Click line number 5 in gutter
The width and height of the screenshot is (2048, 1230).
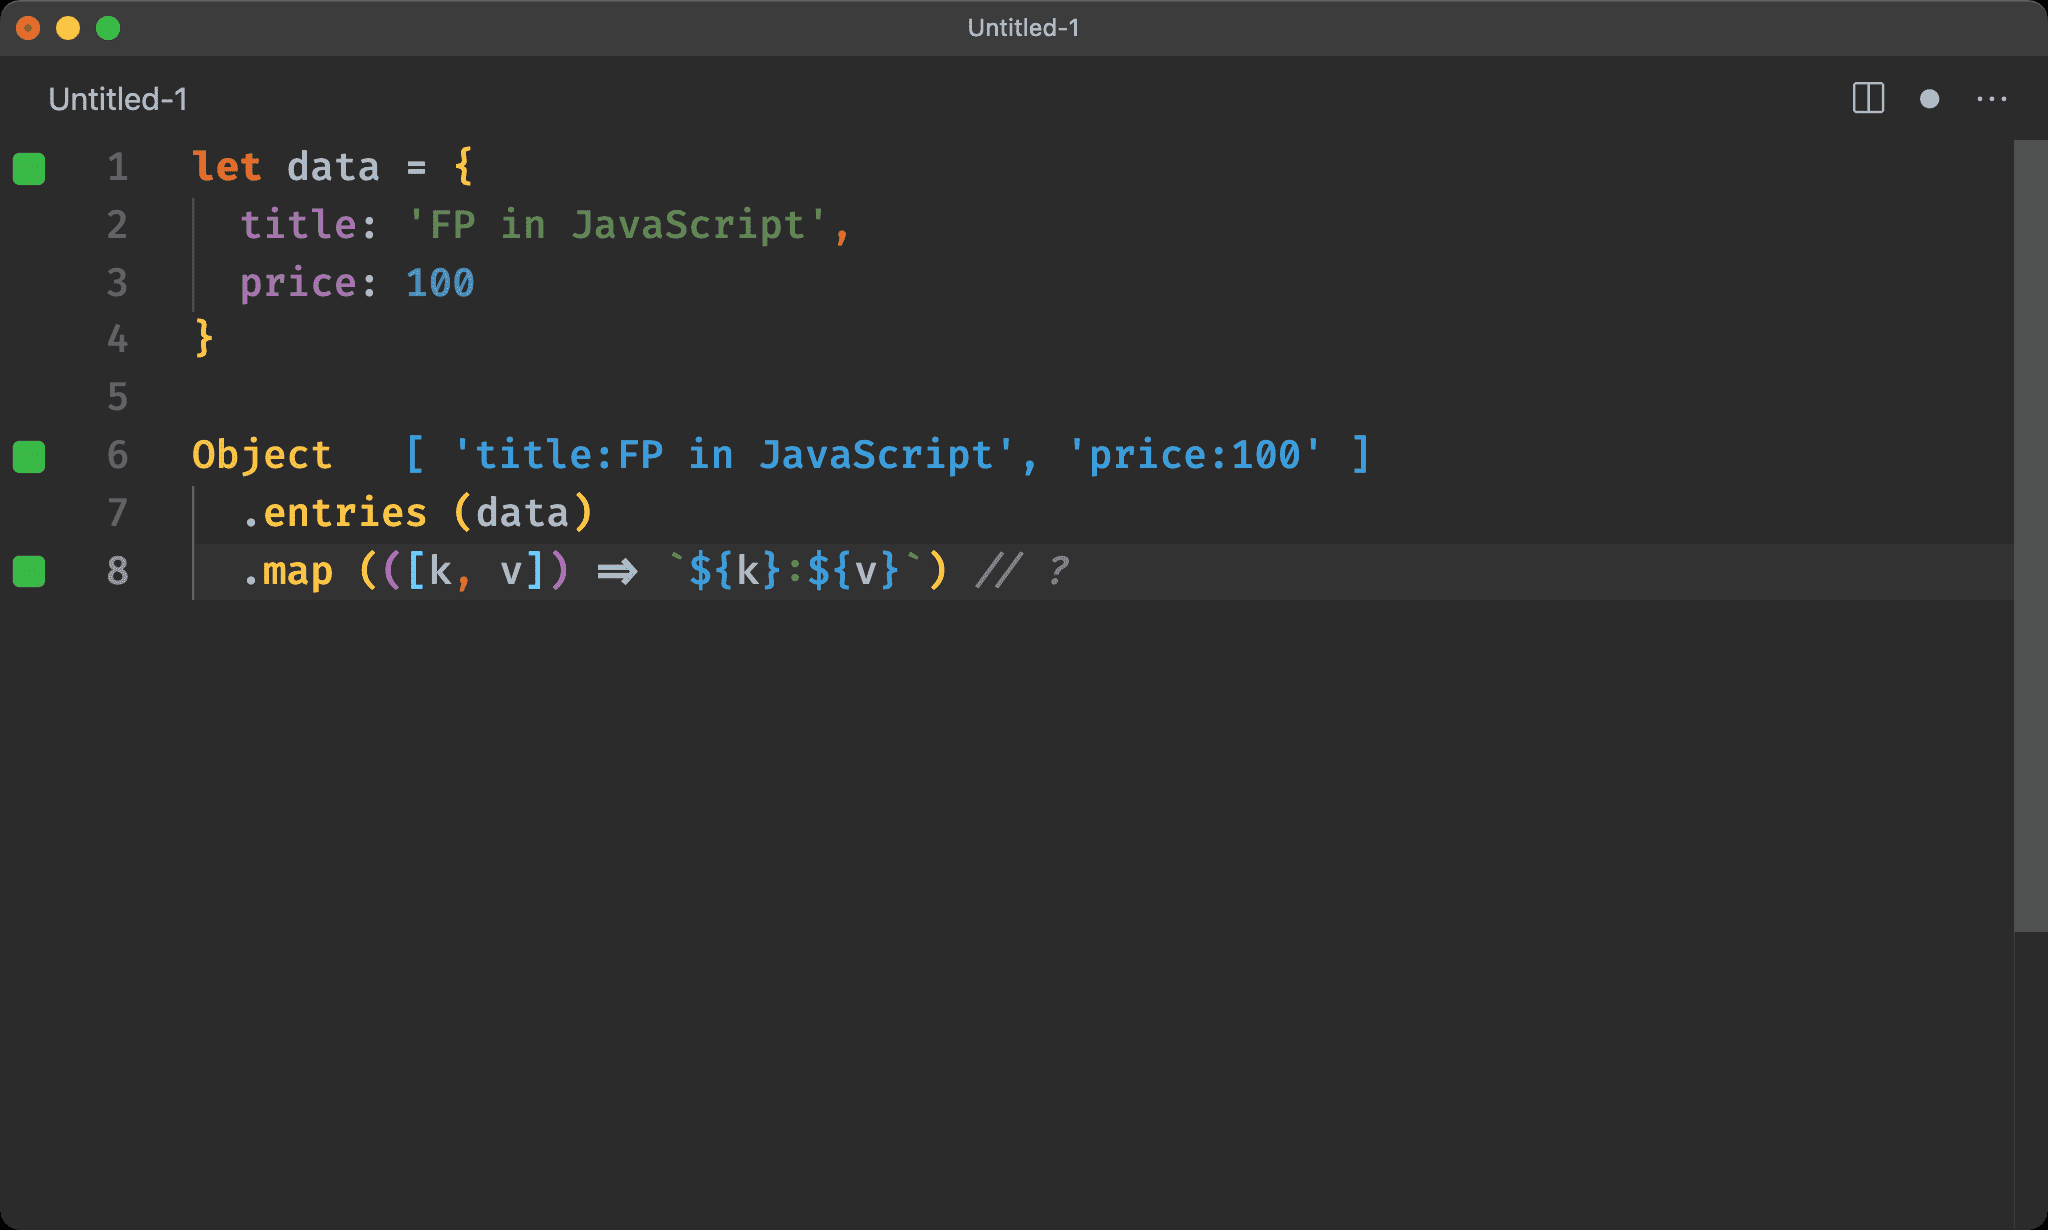[x=117, y=397]
